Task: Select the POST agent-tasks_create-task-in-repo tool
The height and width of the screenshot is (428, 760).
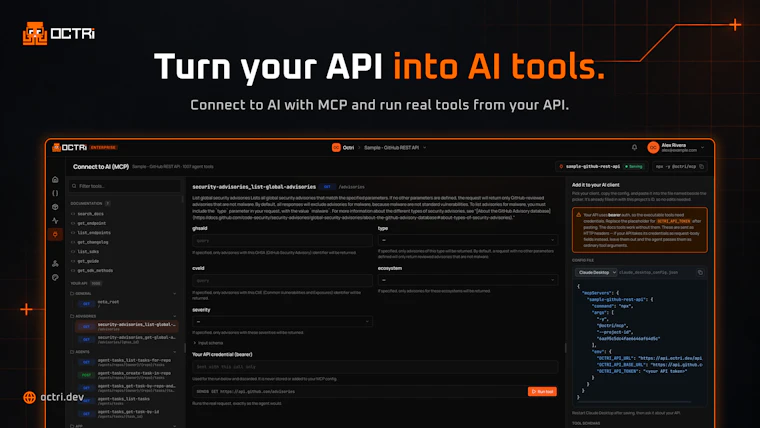Action: (x=127, y=375)
